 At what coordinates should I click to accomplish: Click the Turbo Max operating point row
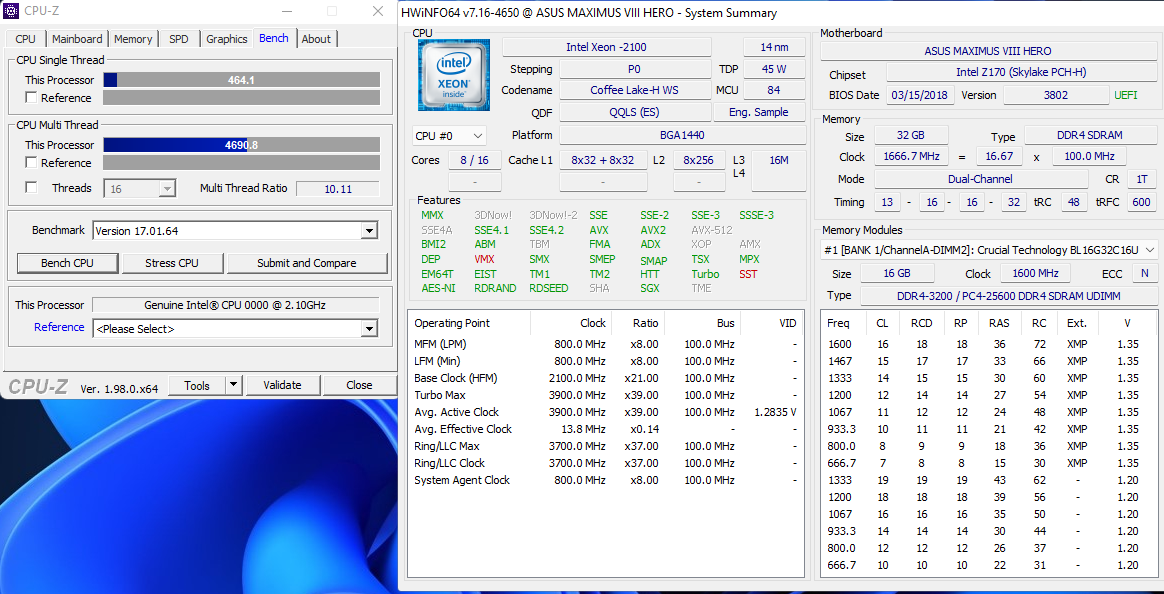tap(605, 395)
